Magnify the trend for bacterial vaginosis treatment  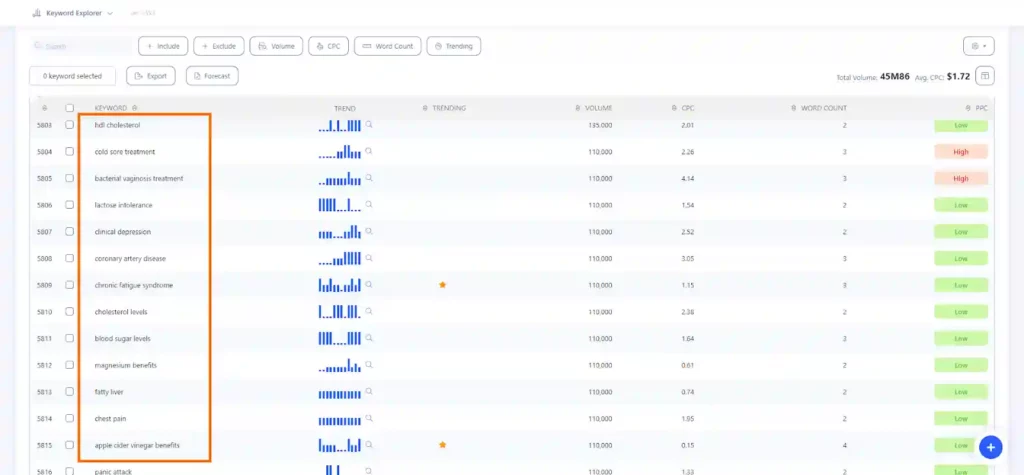(x=369, y=178)
